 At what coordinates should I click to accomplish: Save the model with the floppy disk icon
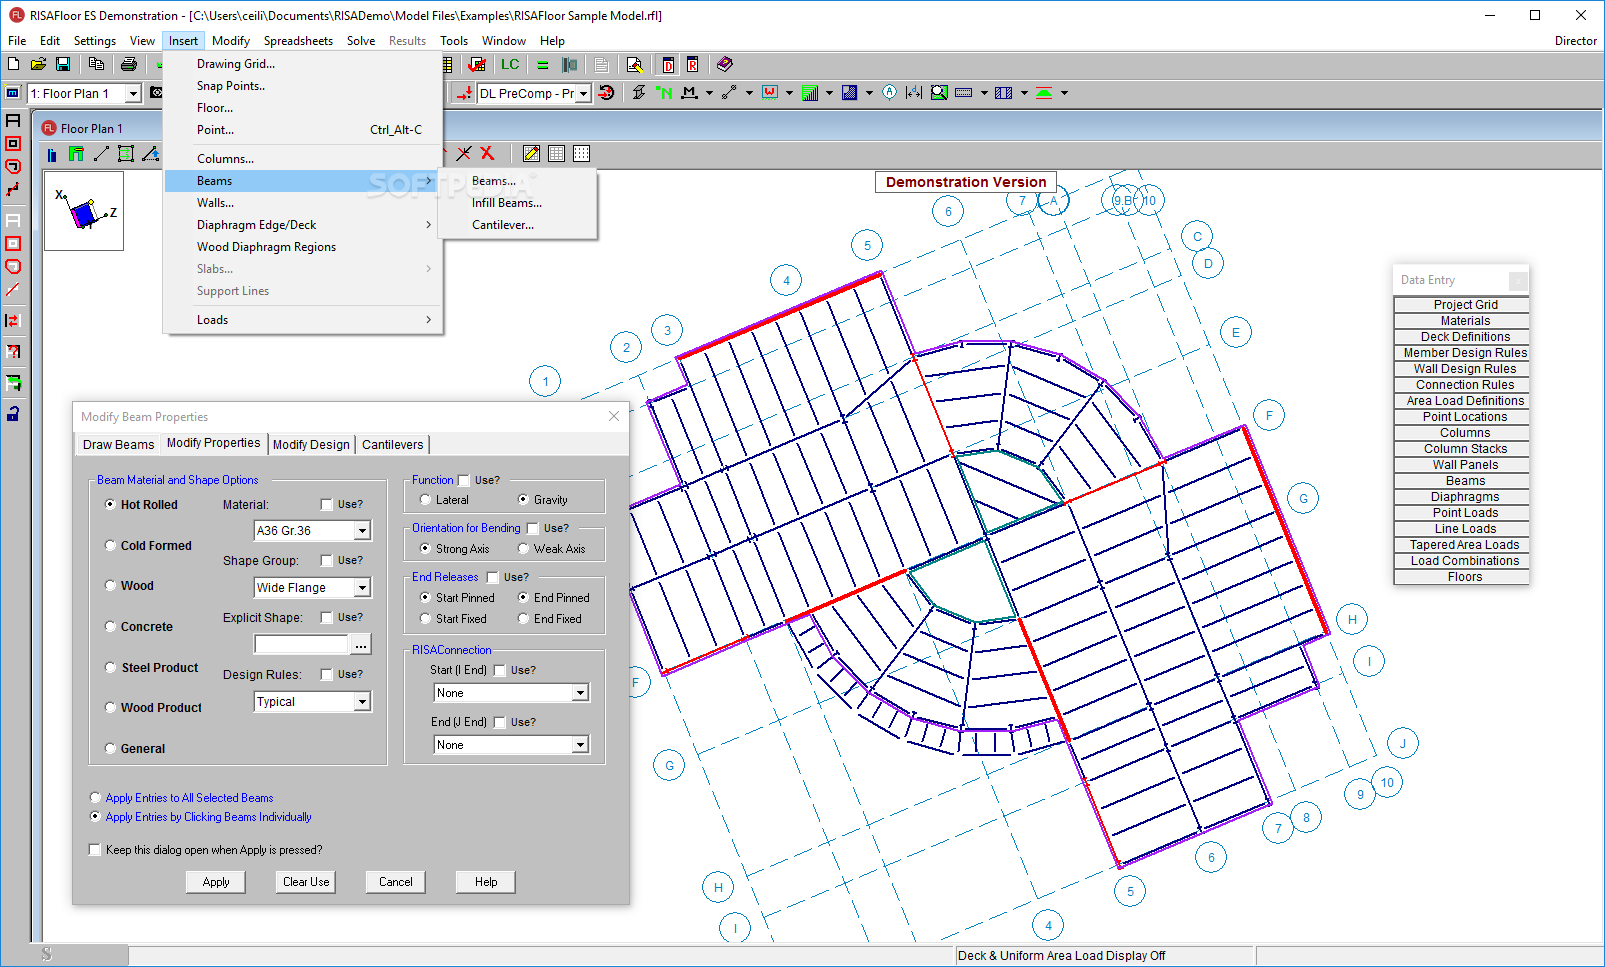click(x=63, y=64)
